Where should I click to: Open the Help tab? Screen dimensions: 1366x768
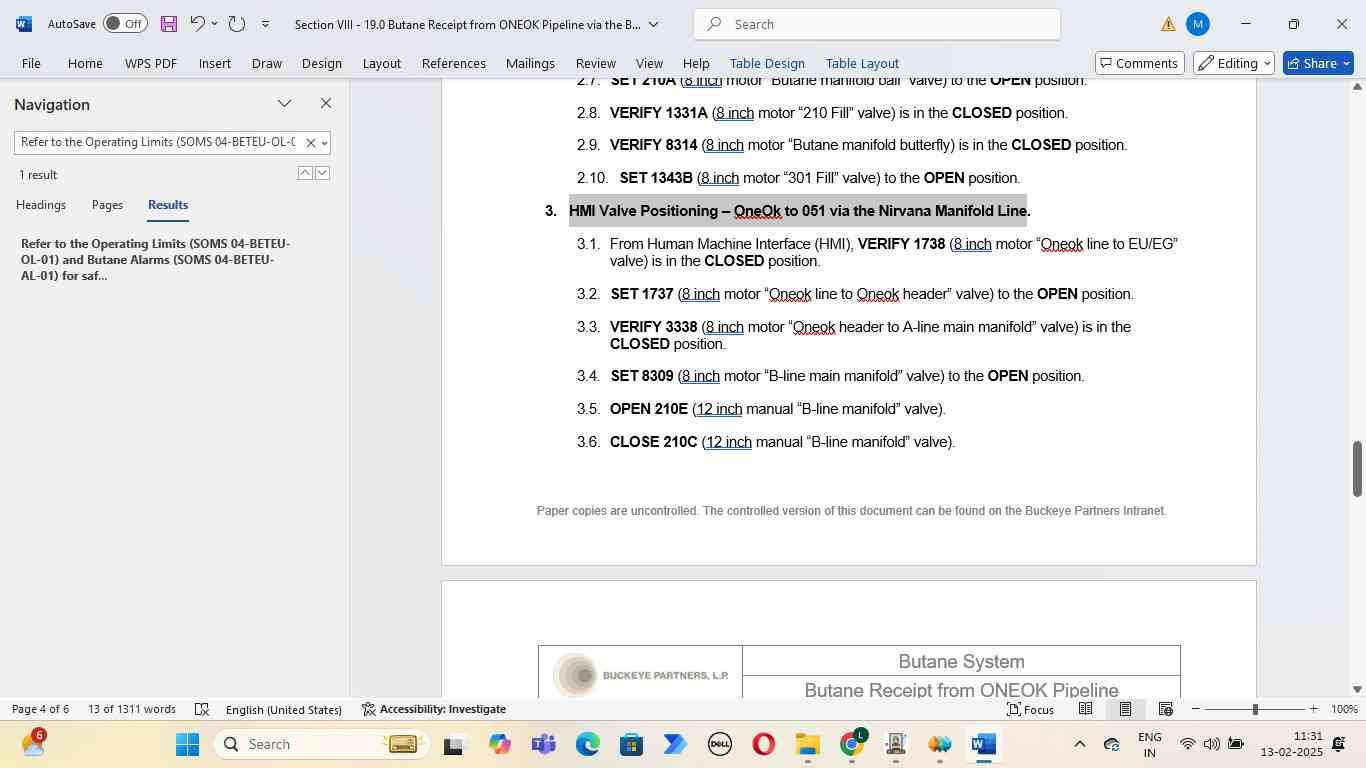[696, 63]
